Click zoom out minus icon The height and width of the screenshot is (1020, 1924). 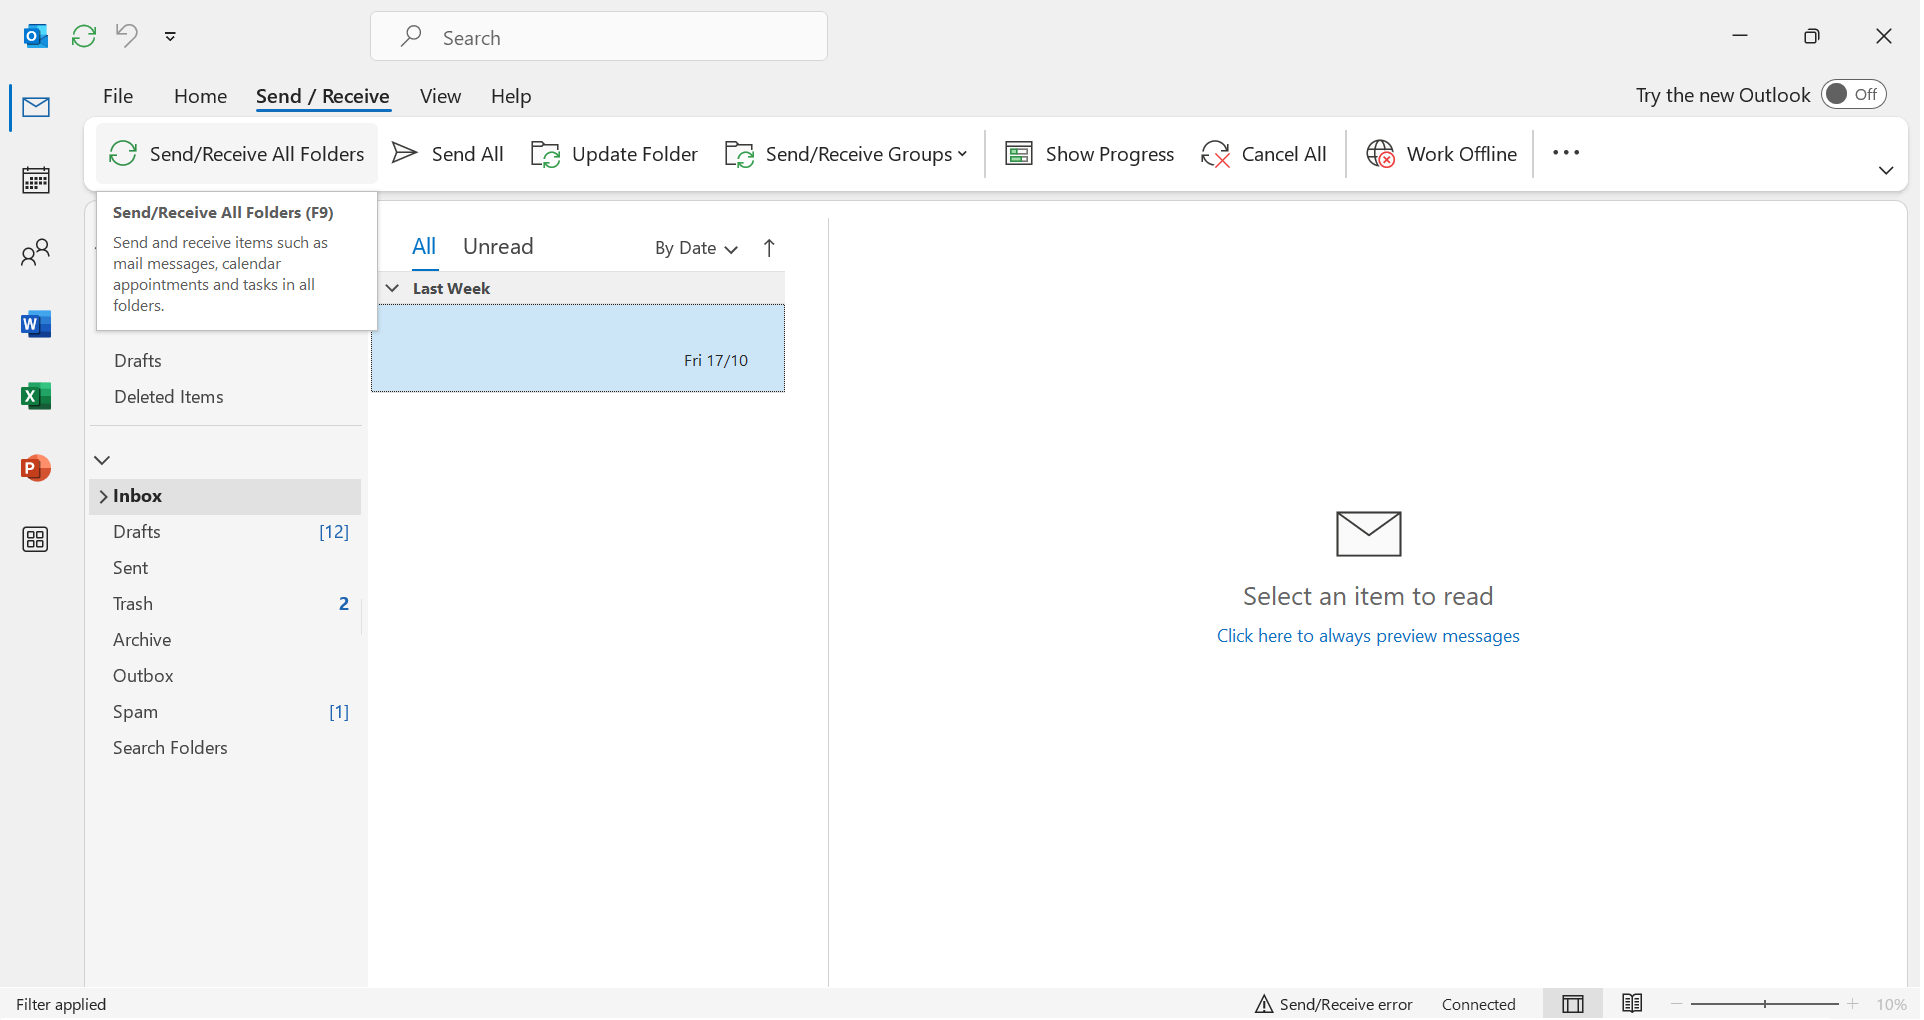(x=1677, y=1004)
